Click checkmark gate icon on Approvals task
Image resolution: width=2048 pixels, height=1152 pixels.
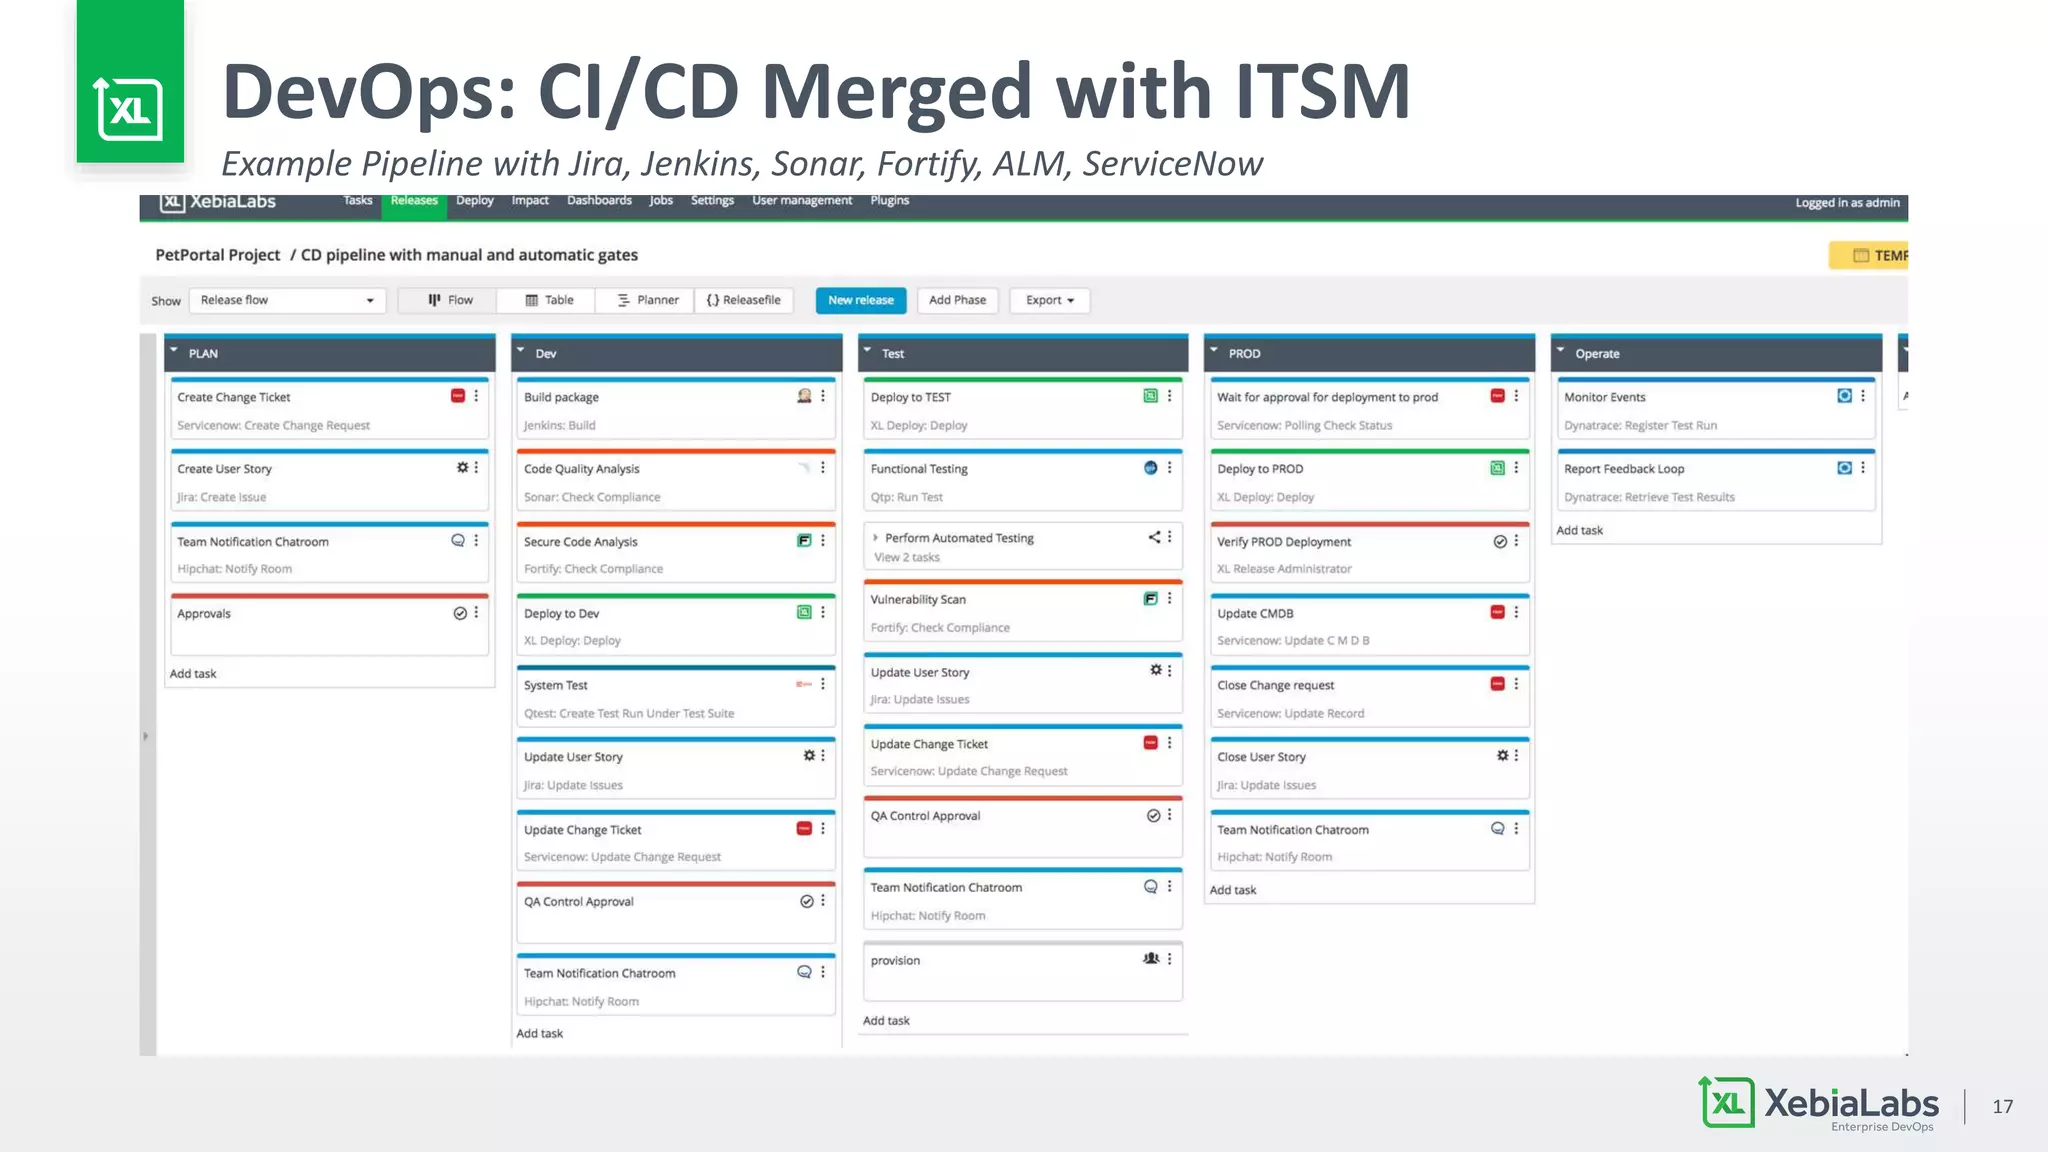(x=460, y=613)
